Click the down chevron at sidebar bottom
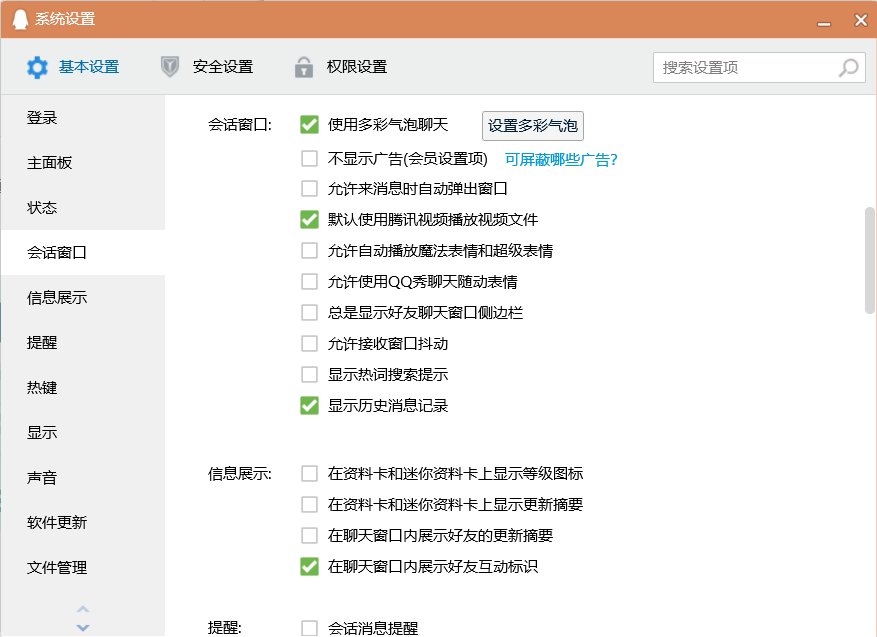877x637 pixels. pyautogui.click(x=83, y=627)
